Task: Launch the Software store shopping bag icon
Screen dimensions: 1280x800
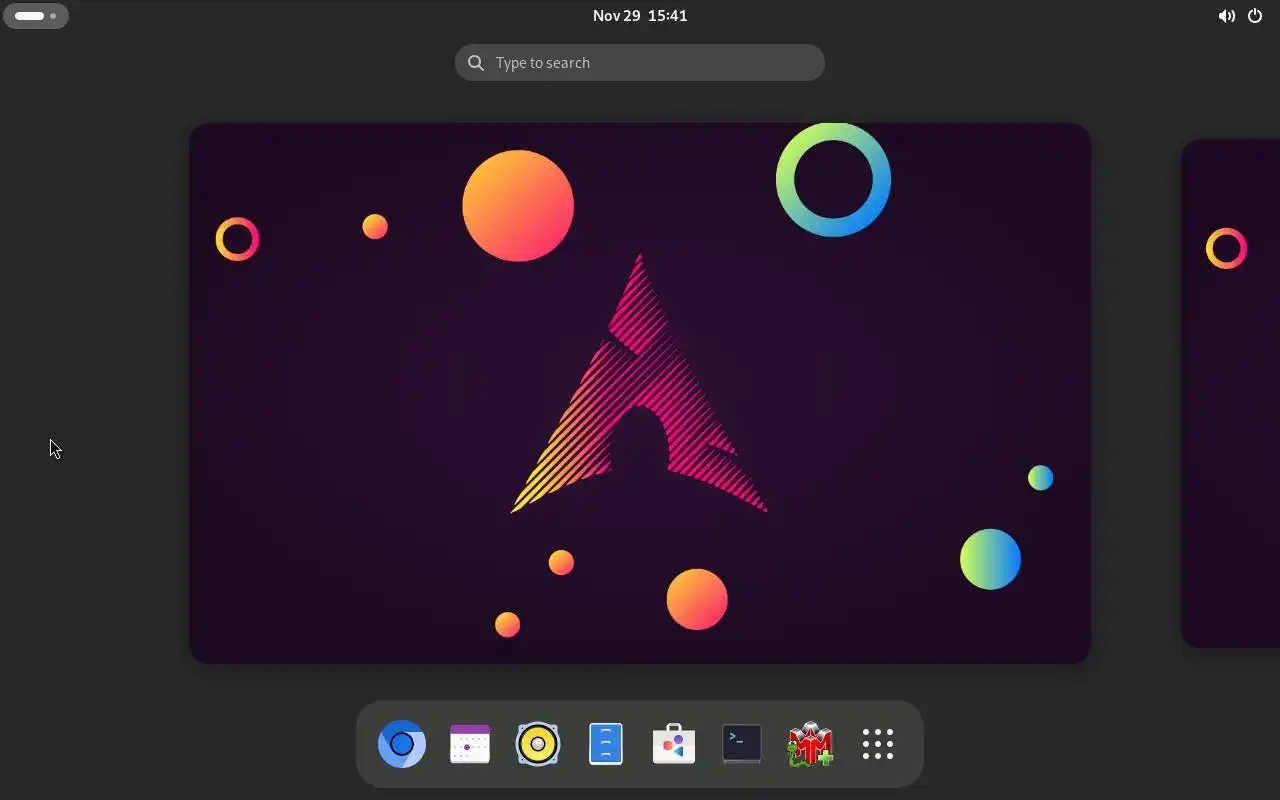Action: pyautogui.click(x=674, y=744)
